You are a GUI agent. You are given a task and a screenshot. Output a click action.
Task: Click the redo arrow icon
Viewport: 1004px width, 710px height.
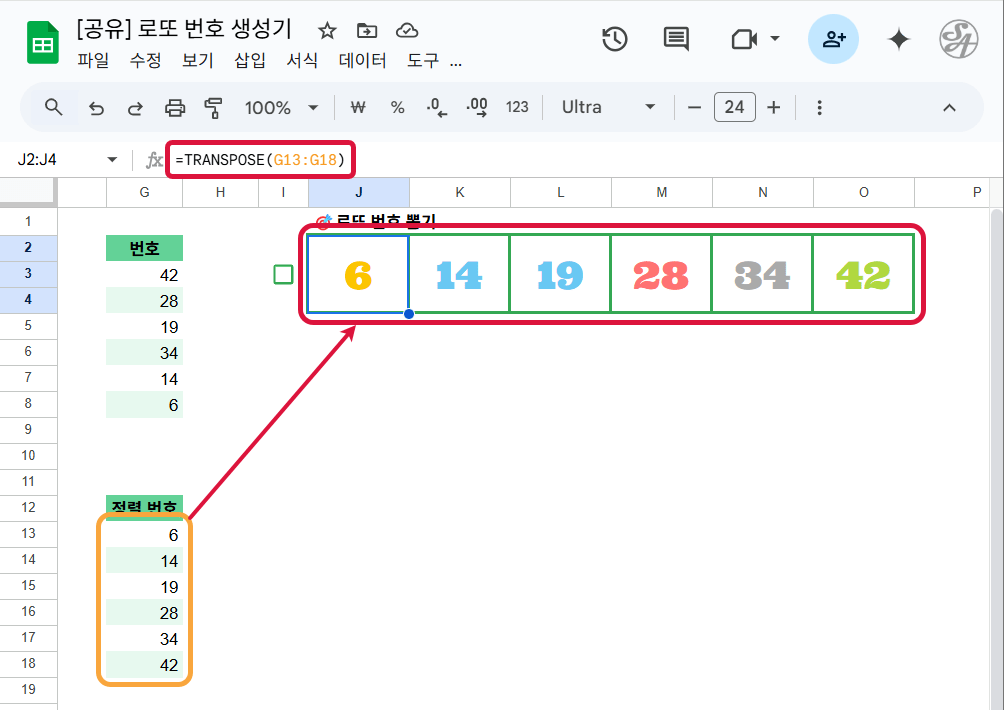point(135,107)
